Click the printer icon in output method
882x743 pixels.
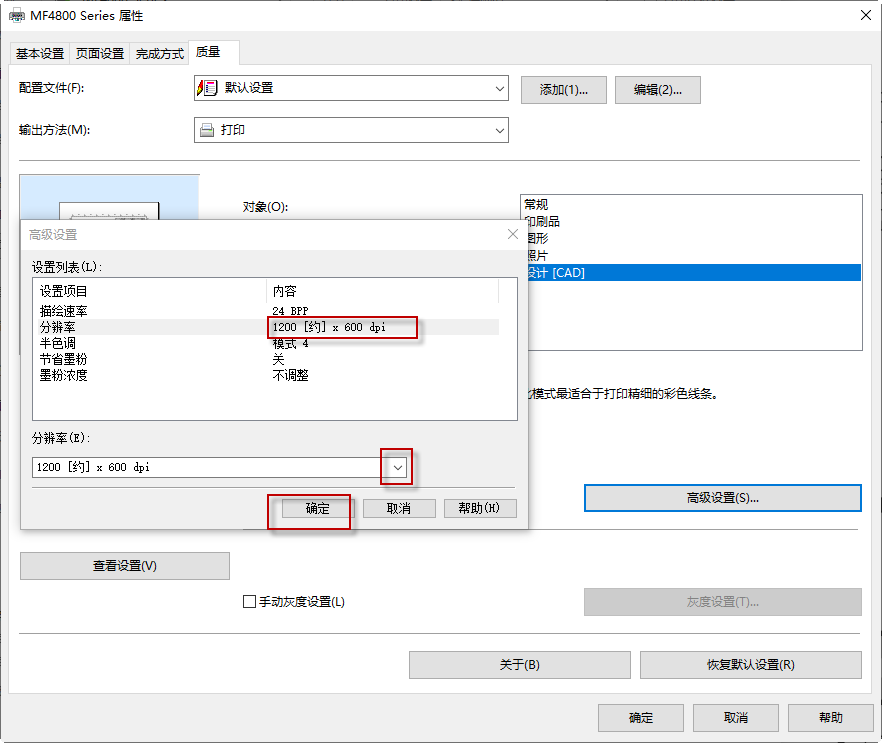pyautogui.click(x=207, y=130)
